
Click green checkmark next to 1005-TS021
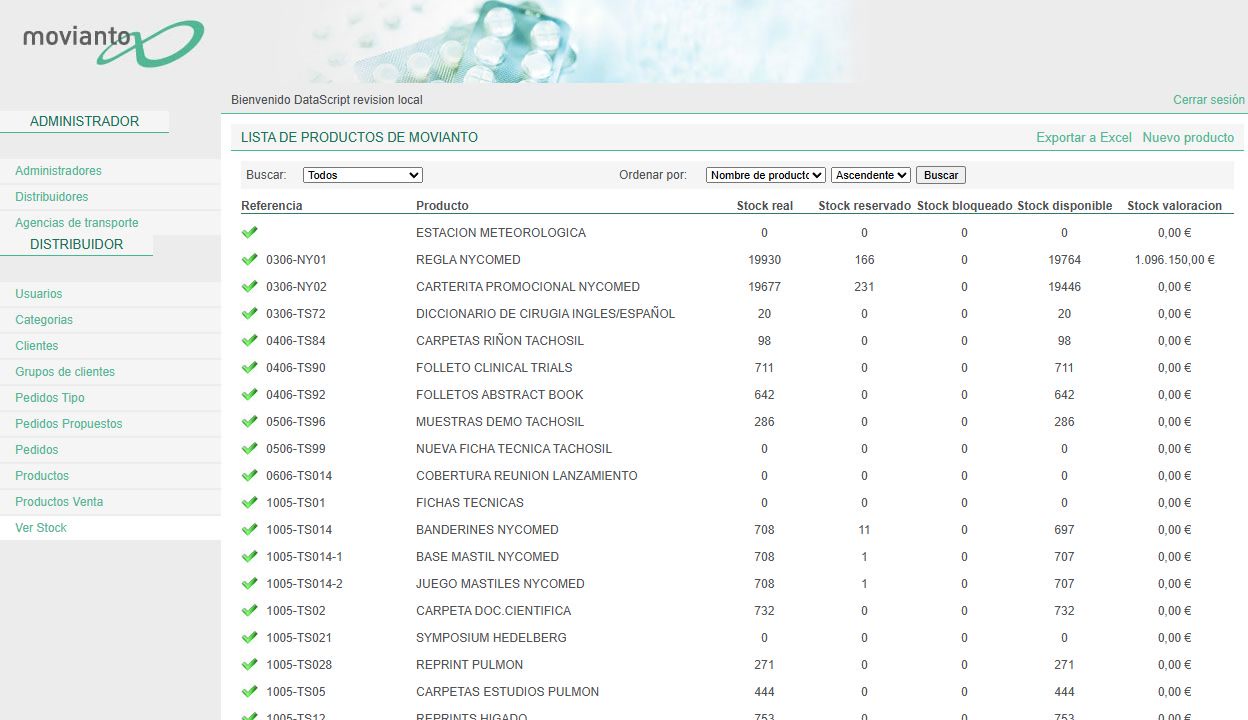coord(250,638)
